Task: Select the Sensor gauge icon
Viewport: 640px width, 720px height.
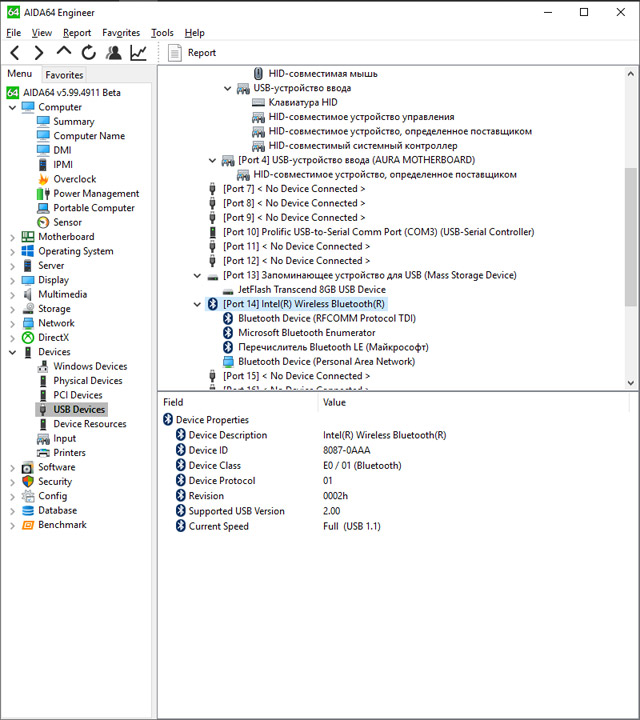Action: pos(43,222)
